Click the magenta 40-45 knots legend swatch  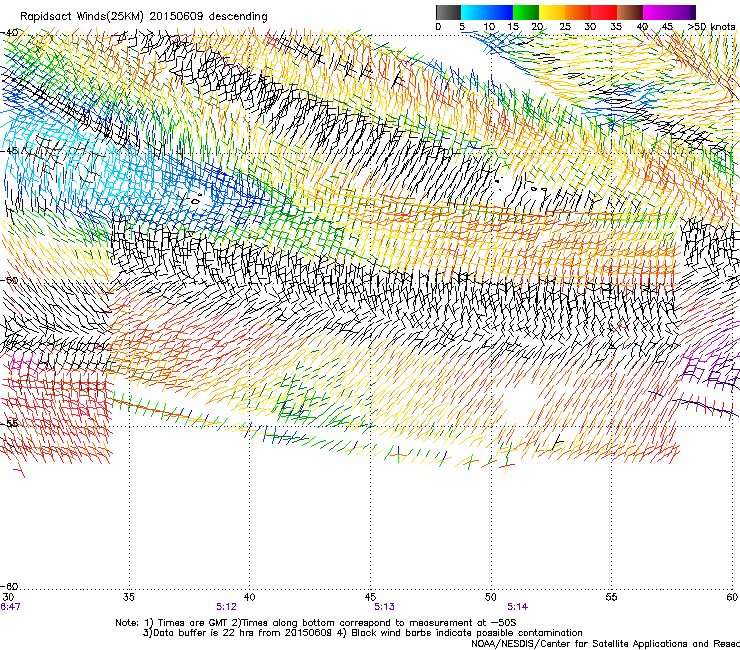coord(656,12)
